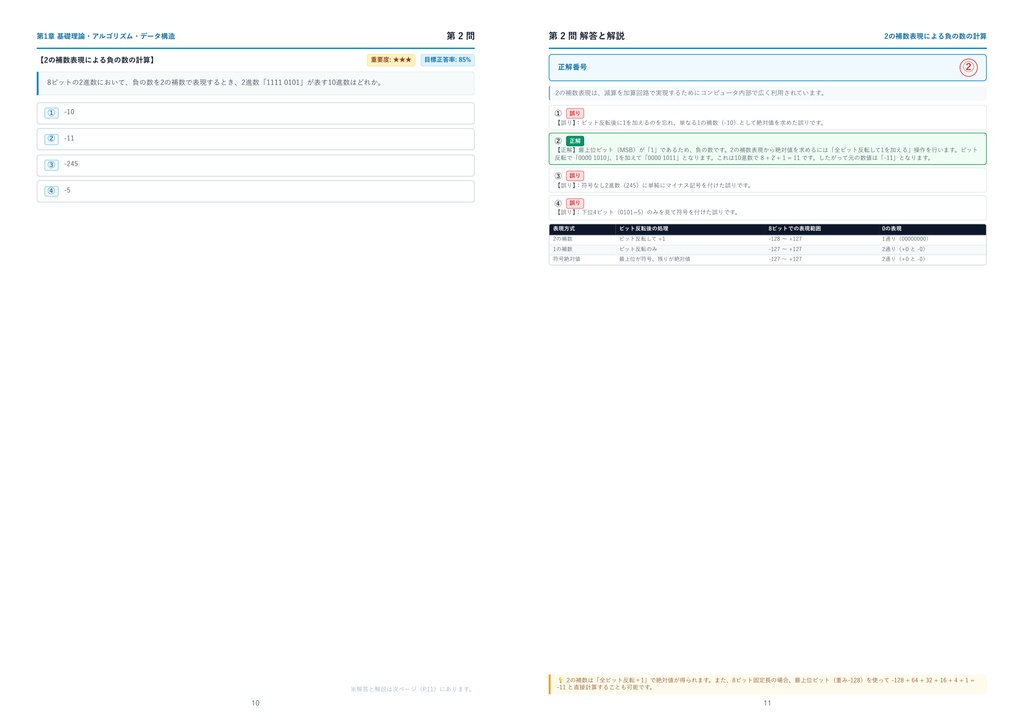This screenshot has height=724, width=1024.
Task: Click the 誤り badge beside explanation ④
Action: coord(575,203)
